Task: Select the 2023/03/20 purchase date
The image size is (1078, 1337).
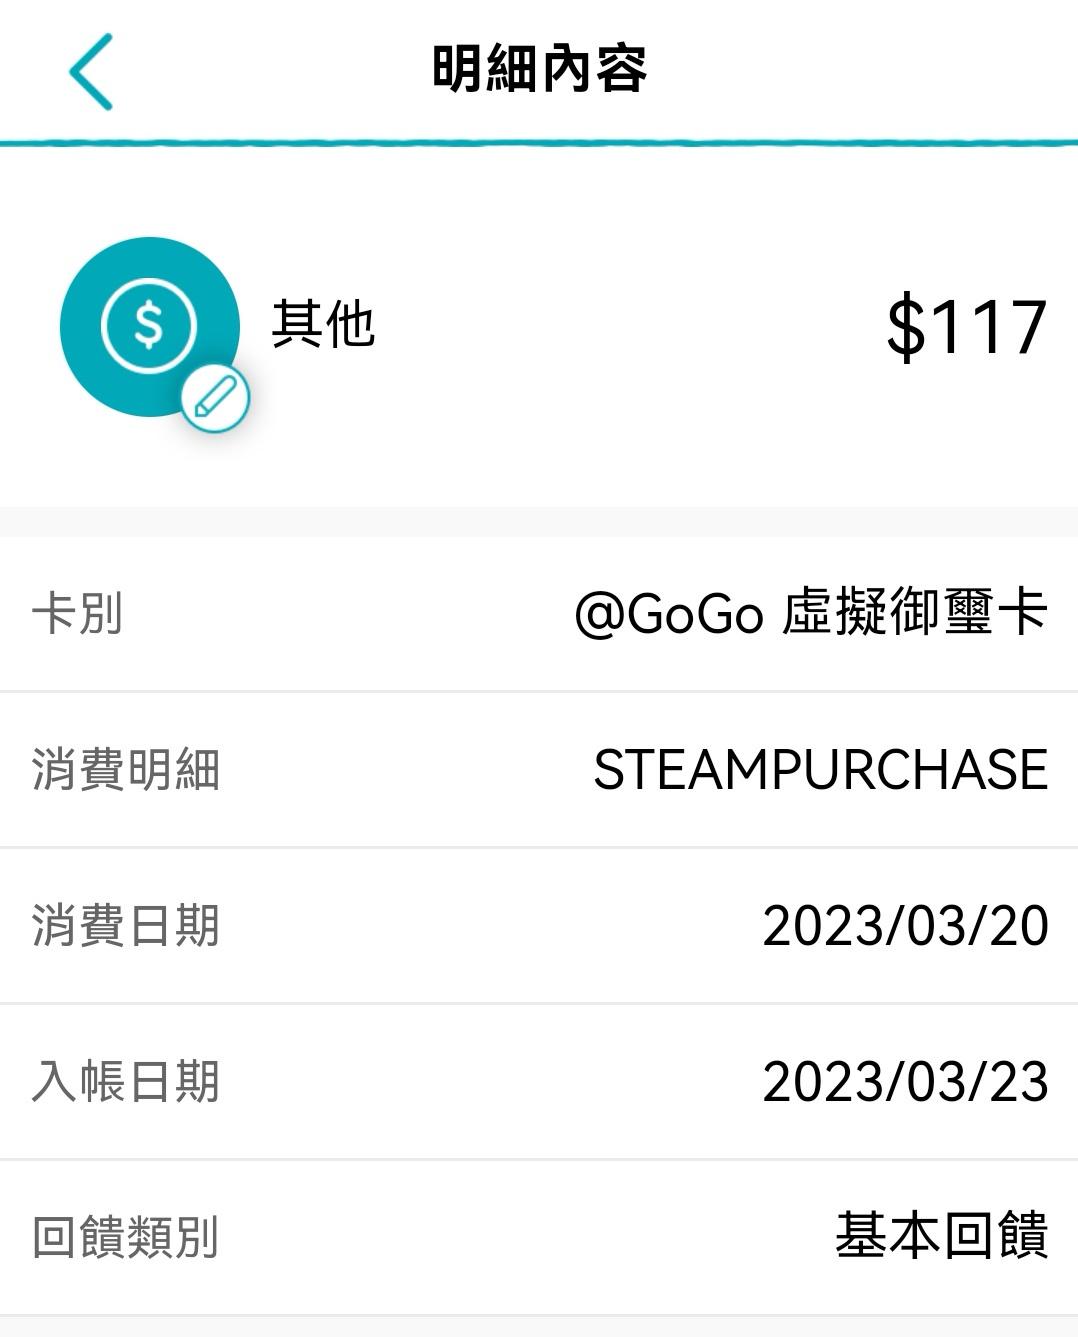Action: click(905, 926)
